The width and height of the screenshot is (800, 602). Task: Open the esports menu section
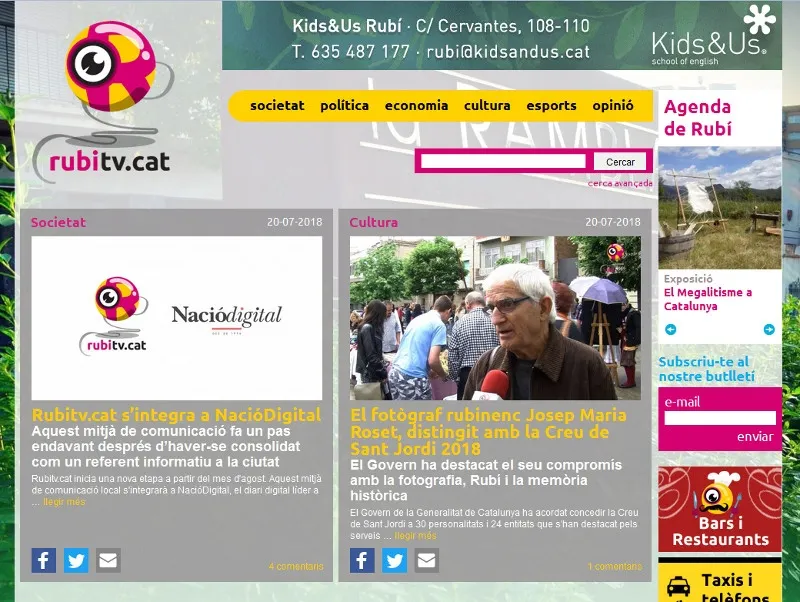[x=551, y=106]
